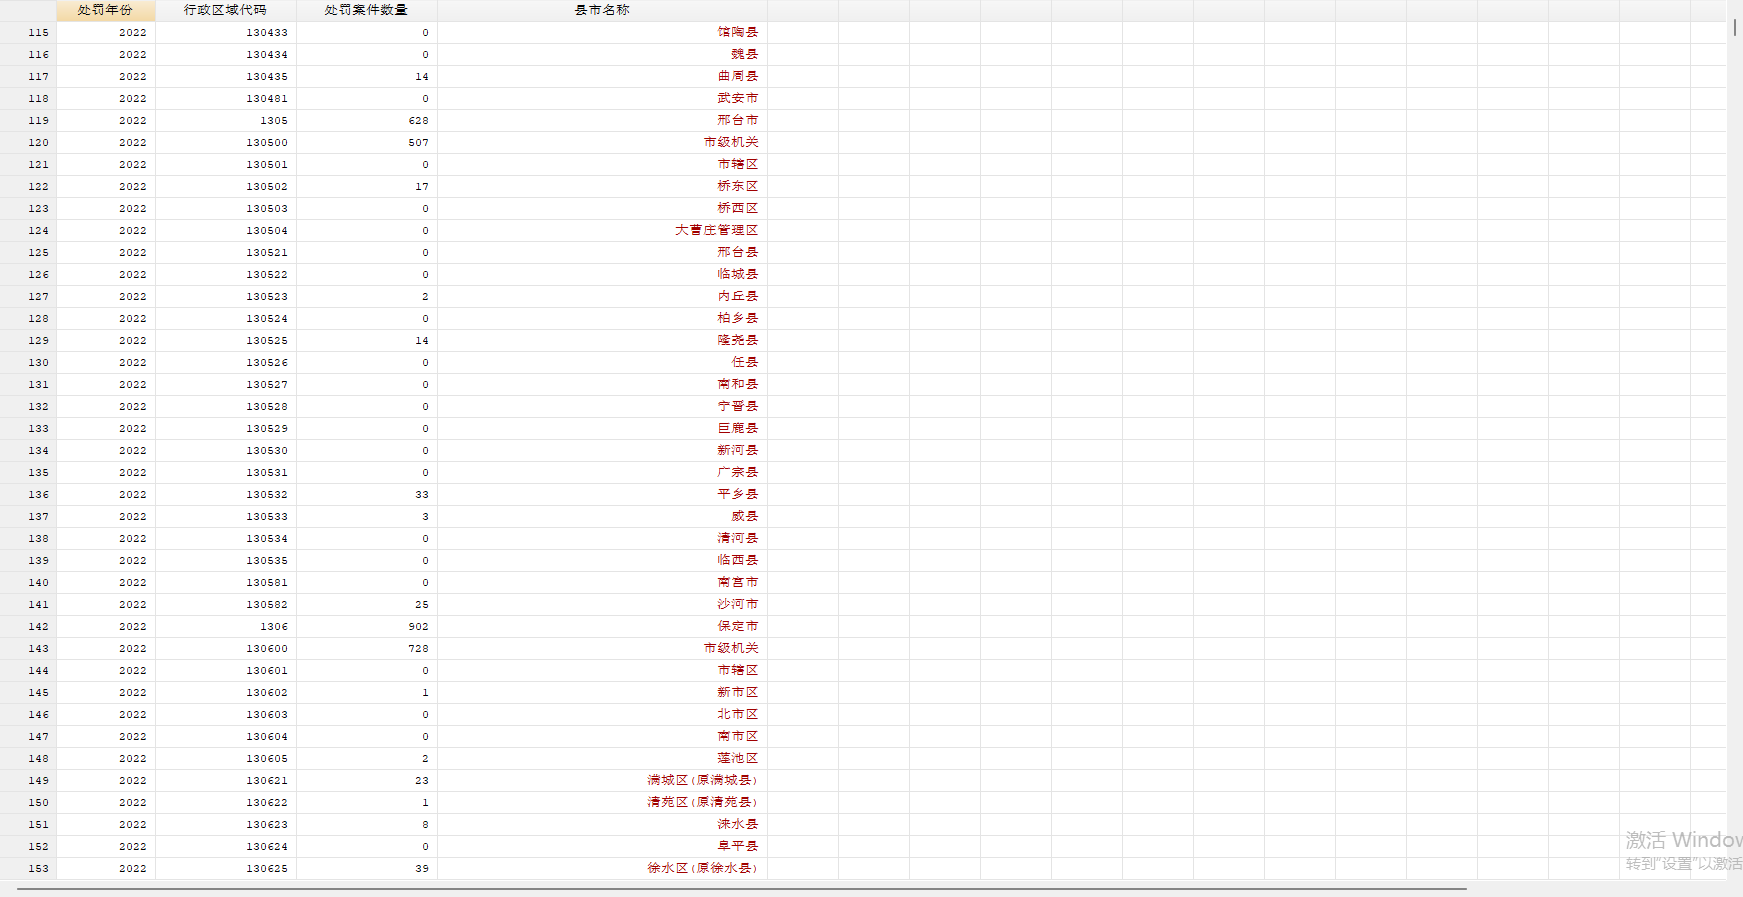Click the cell containing 涞水县

pyautogui.click(x=602, y=825)
